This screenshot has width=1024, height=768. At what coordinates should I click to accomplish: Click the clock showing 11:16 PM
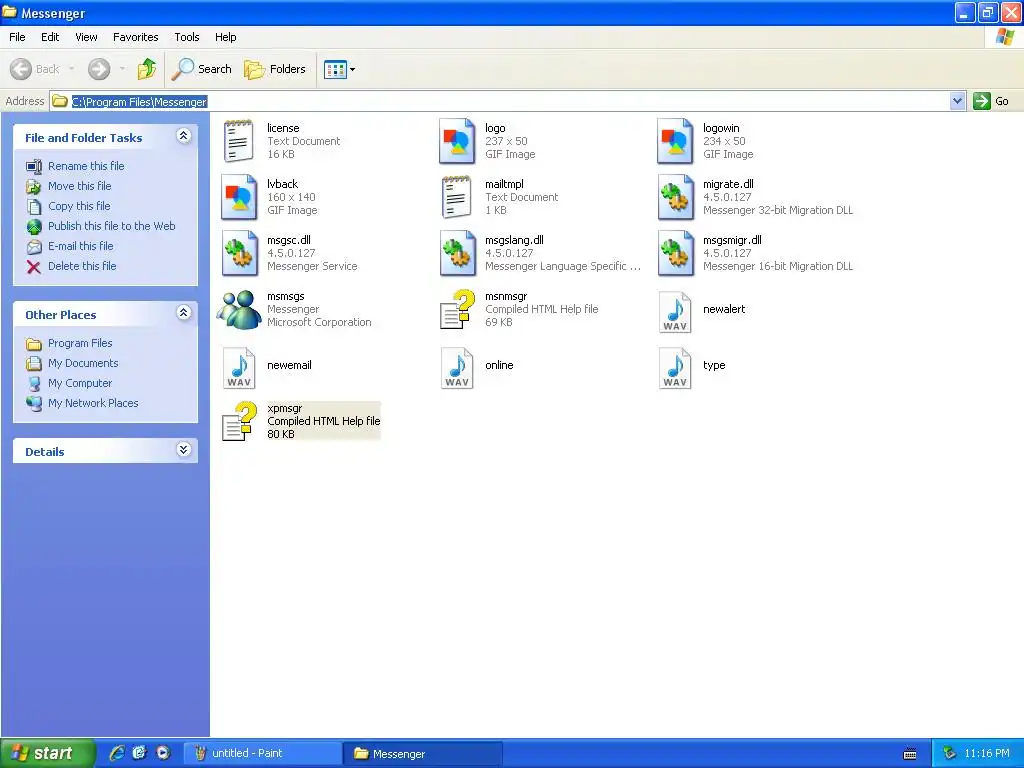pyautogui.click(x=987, y=754)
